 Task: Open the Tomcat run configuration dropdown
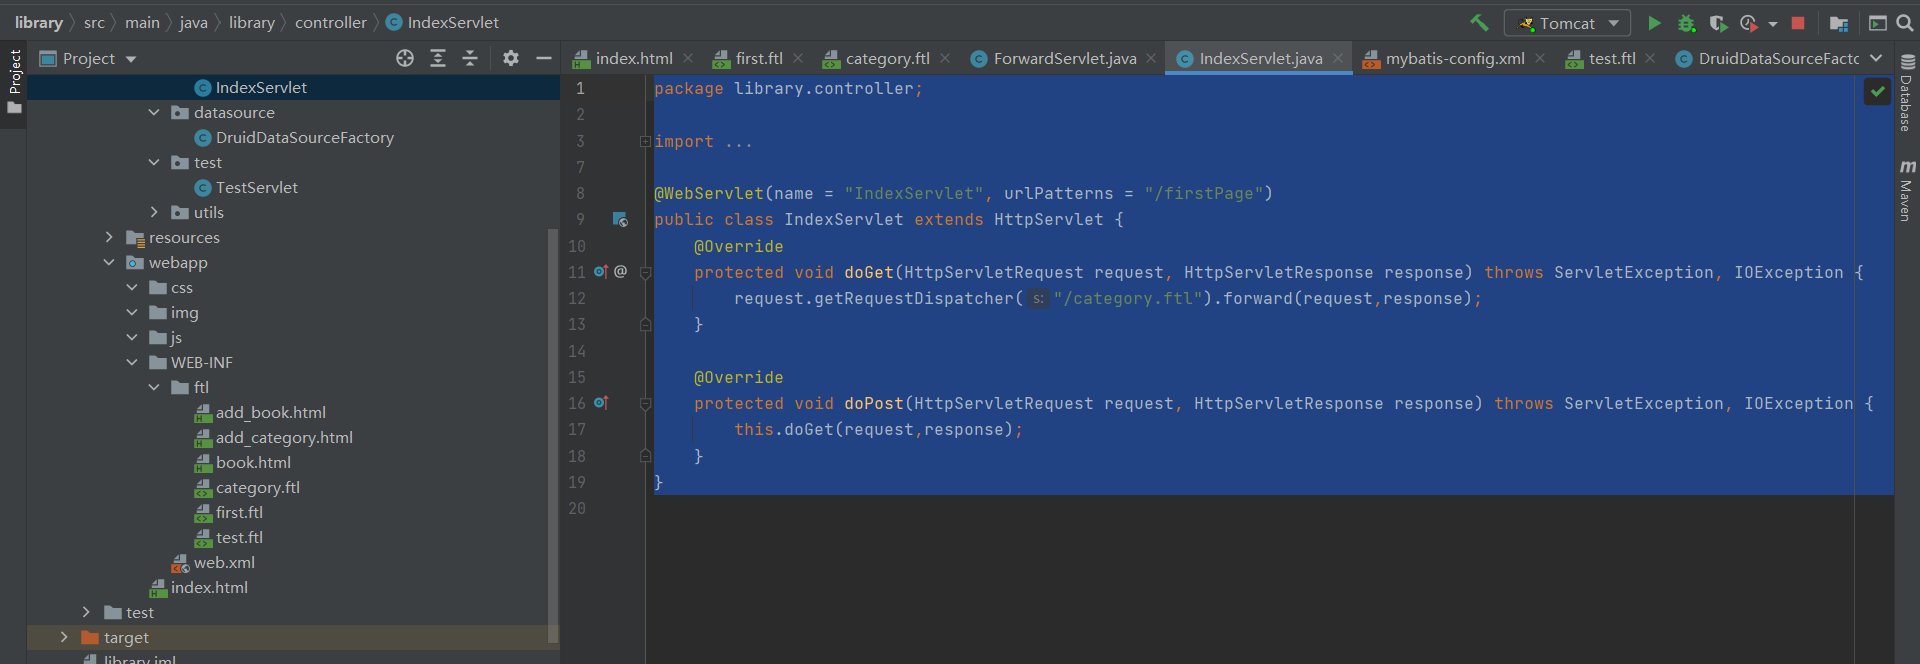1567,23
